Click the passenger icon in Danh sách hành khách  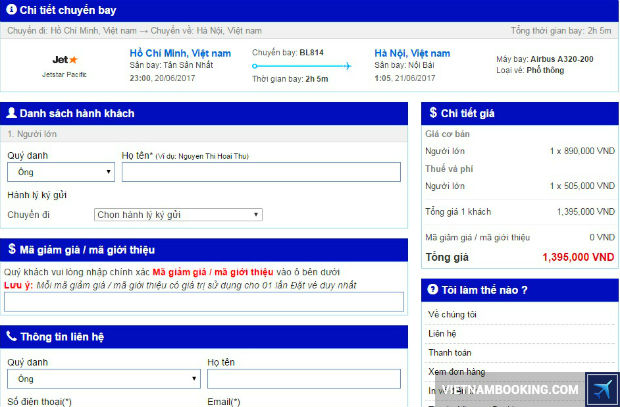pyautogui.click(x=11, y=113)
